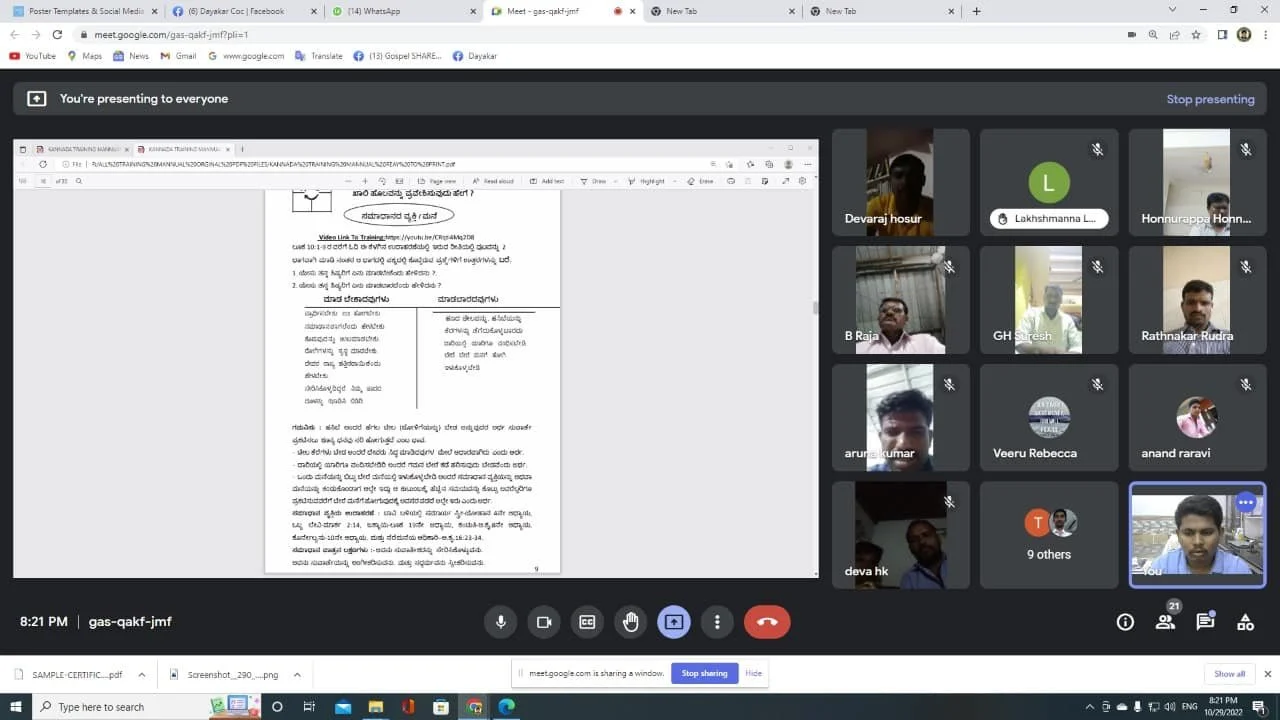
Task: Open meeting details info icon
Action: tap(1125, 622)
